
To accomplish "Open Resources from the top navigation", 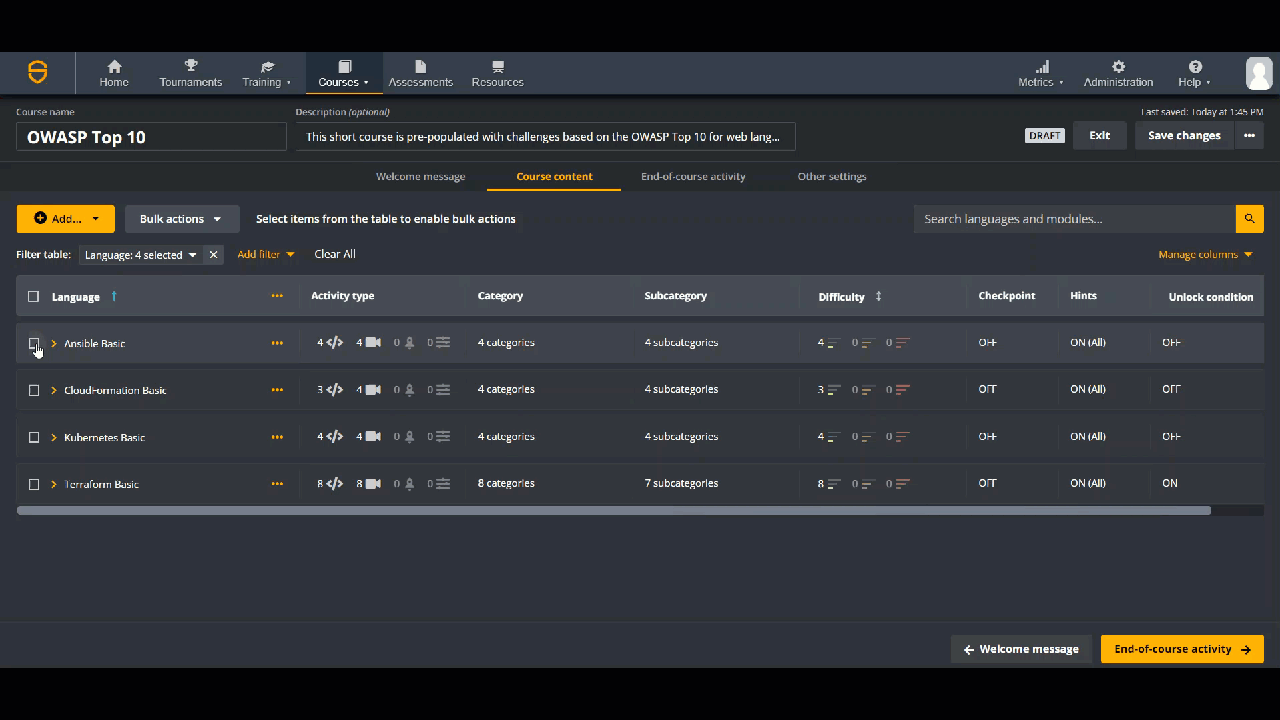I will click(x=497, y=74).
